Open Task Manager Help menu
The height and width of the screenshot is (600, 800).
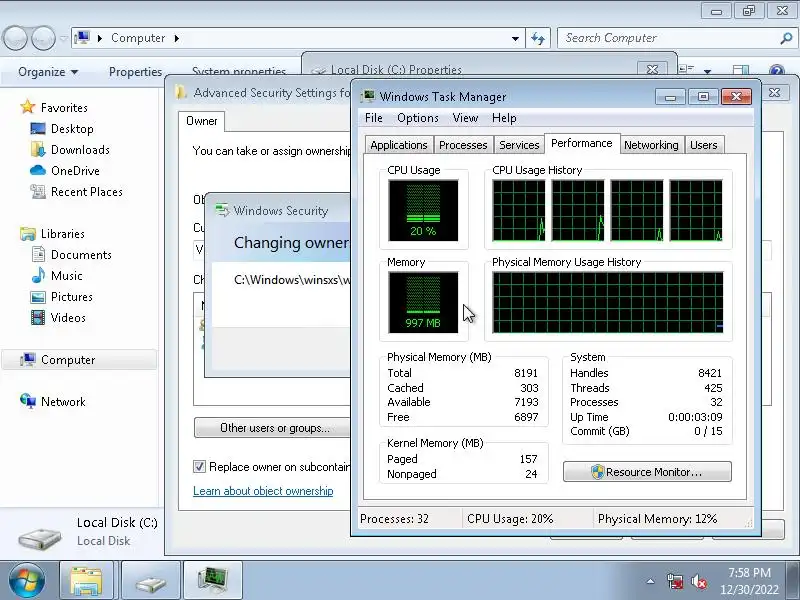[504, 118]
